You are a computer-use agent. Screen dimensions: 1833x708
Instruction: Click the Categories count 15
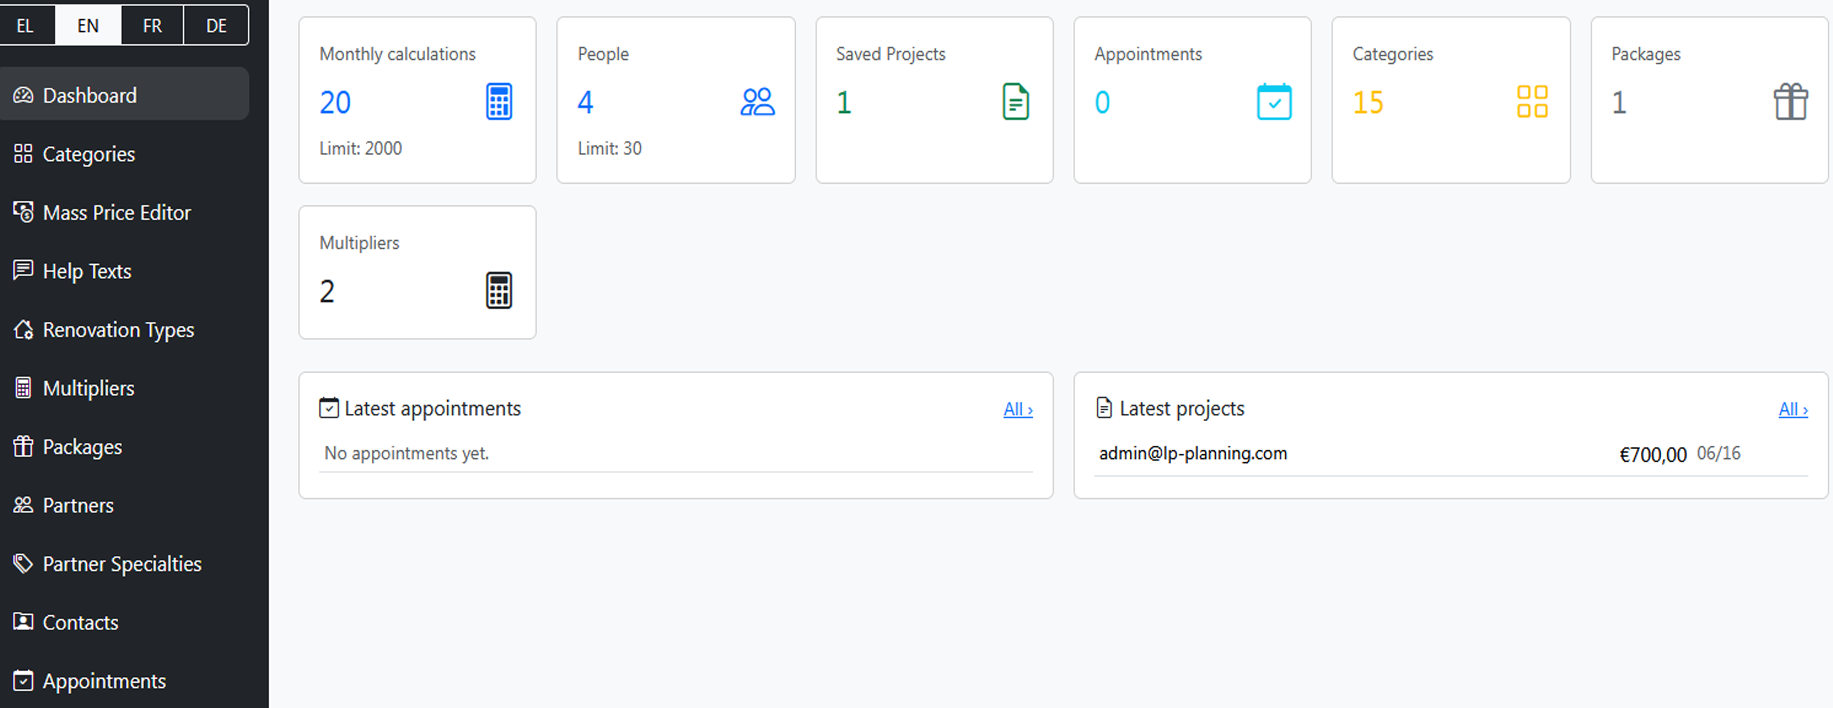click(1368, 102)
